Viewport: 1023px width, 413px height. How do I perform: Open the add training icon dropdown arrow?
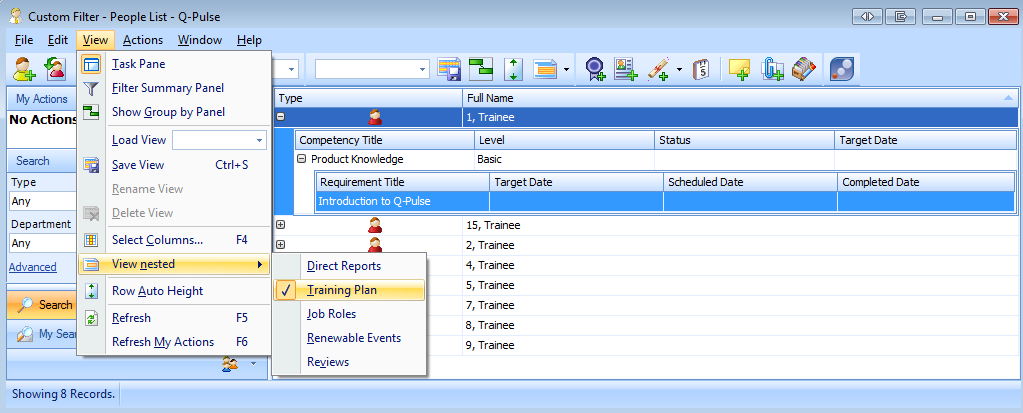(679, 69)
